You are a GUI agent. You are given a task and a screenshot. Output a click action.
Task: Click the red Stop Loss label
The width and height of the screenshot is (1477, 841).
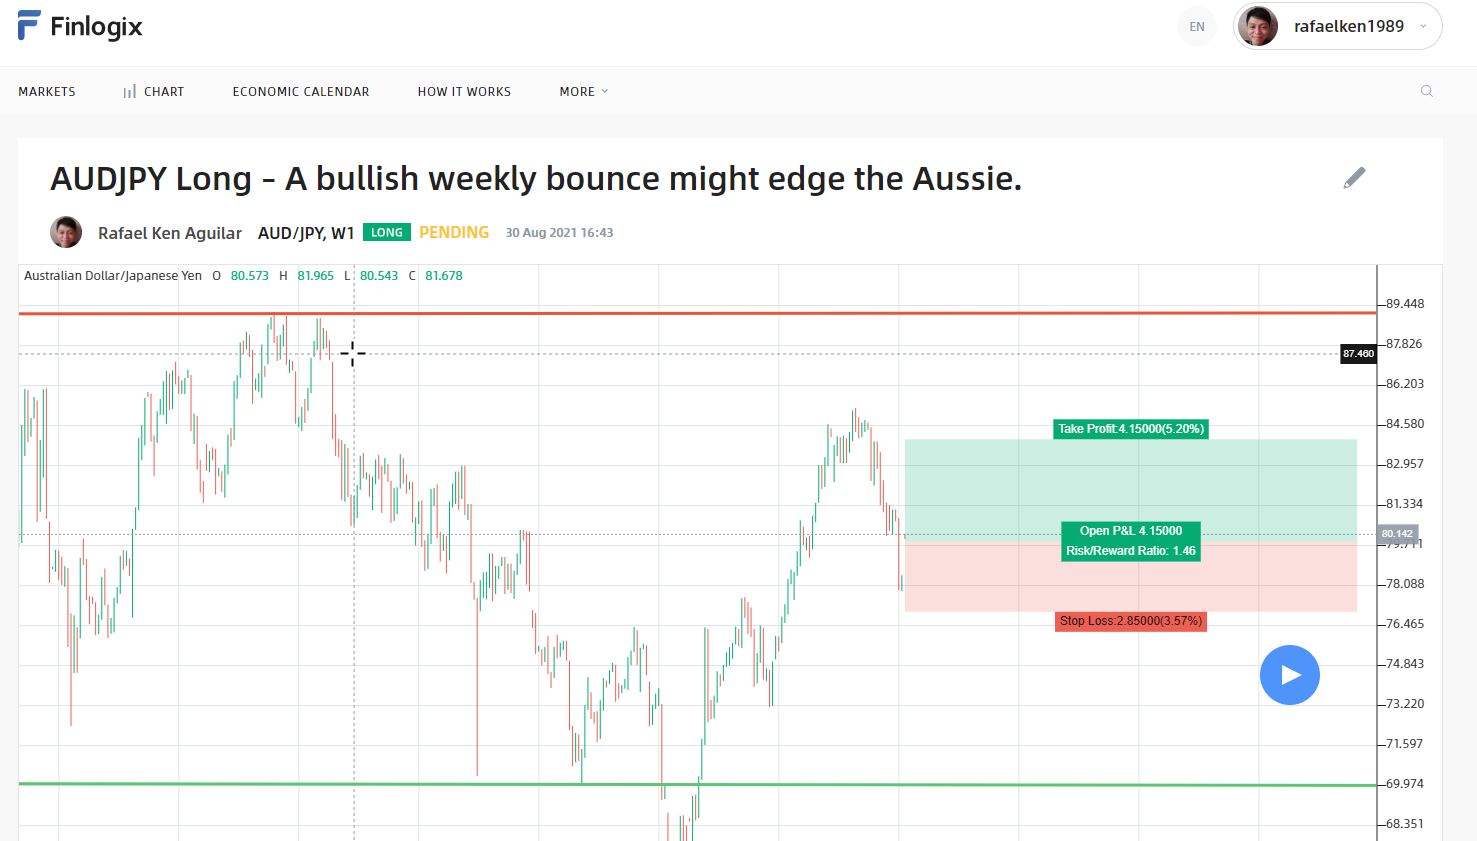pos(1131,621)
